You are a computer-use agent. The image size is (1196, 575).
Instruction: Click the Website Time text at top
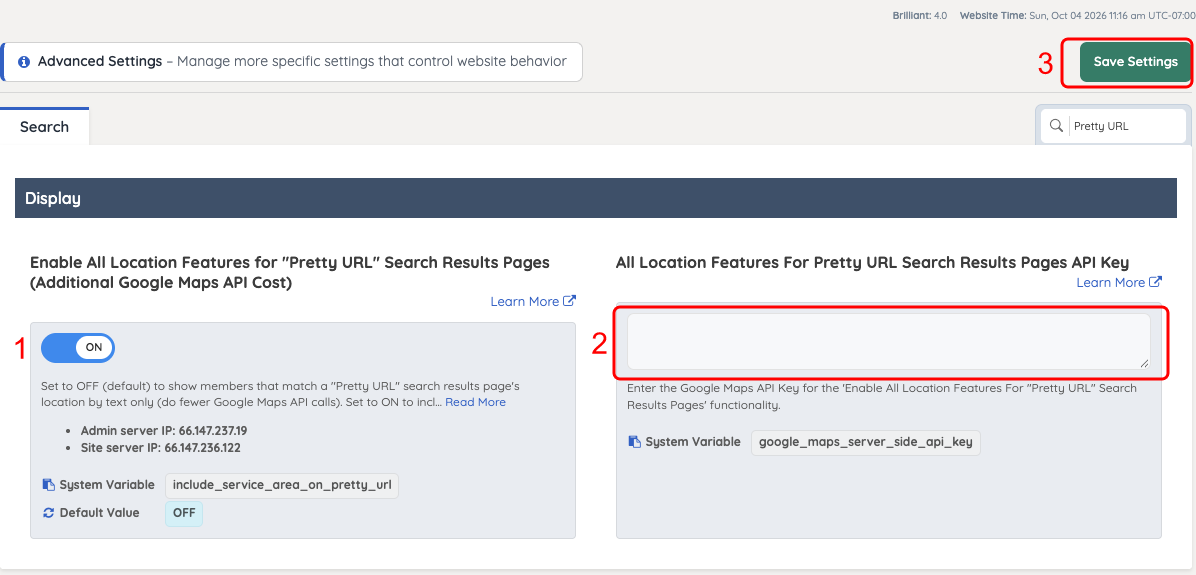click(1076, 15)
